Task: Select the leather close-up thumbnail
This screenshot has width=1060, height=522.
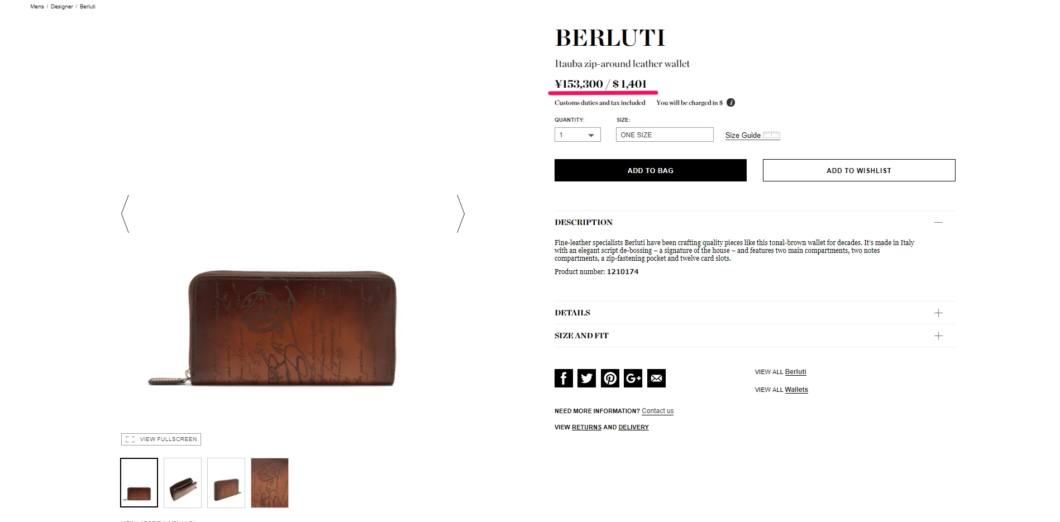Action: (270, 483)
